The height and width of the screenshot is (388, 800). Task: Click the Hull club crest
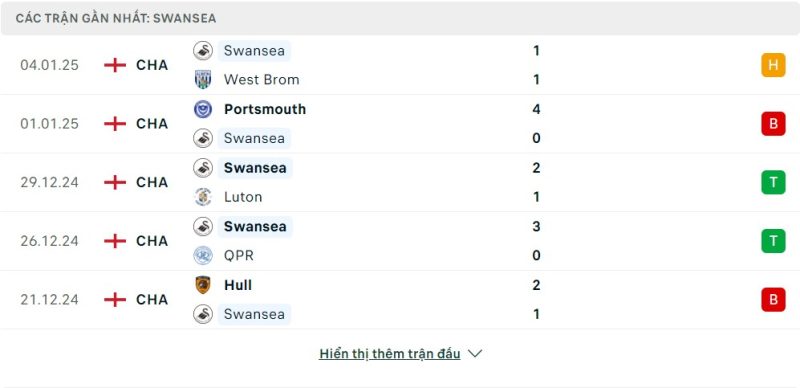tap(203, 285)
